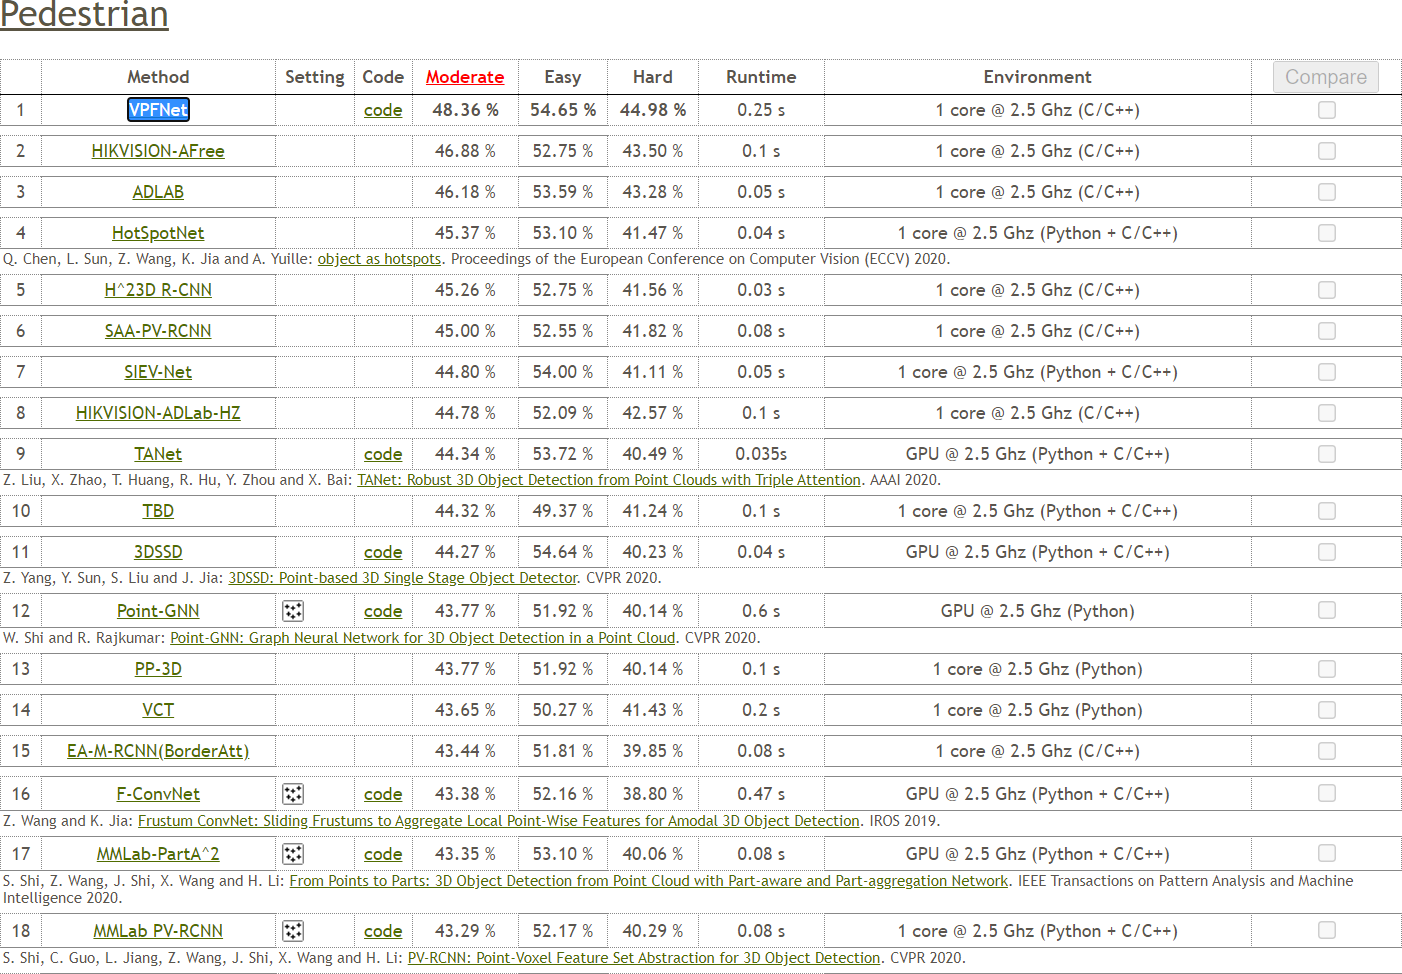
Task: Select the TANet compare checkbox
Action: coord(1326,454)
